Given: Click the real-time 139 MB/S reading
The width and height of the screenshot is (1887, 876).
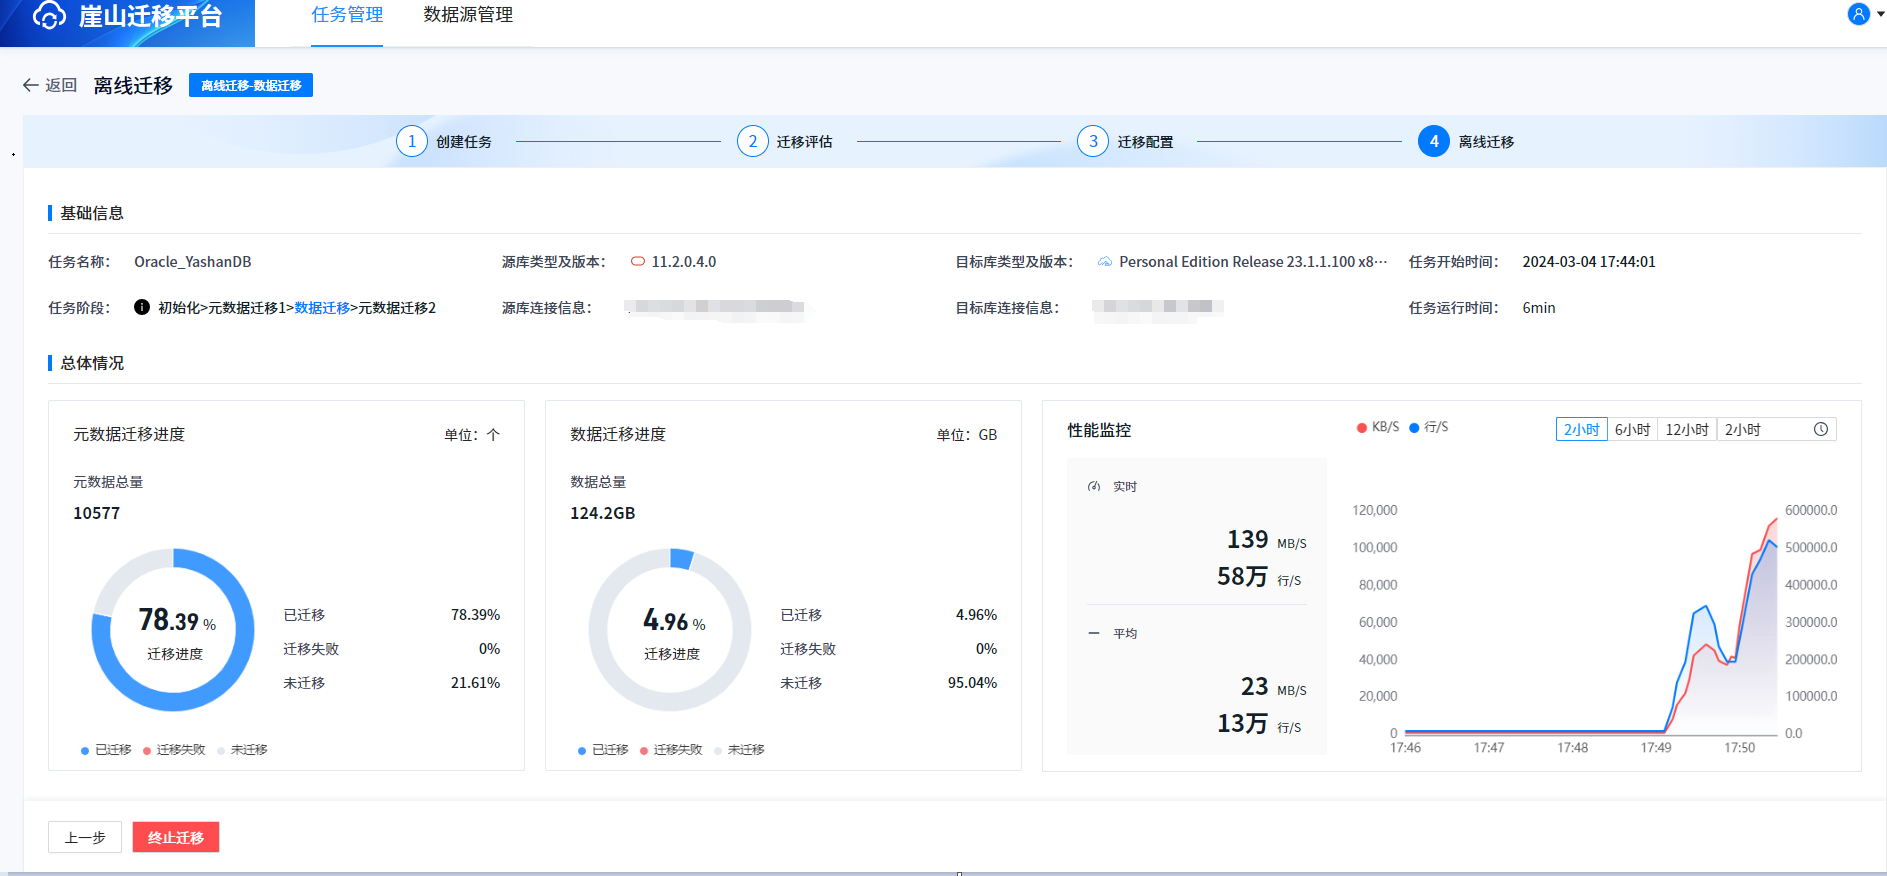Looking at the screenshot, I should point(1267,540).
